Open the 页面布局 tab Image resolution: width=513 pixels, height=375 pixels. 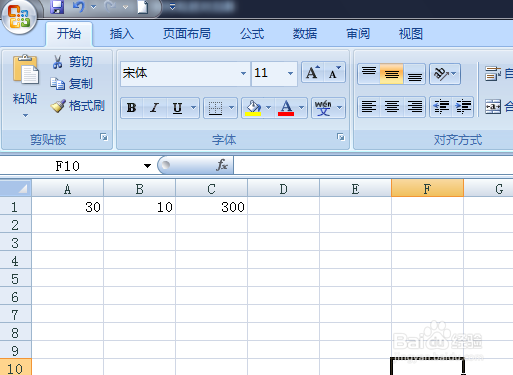coord(187,34)
